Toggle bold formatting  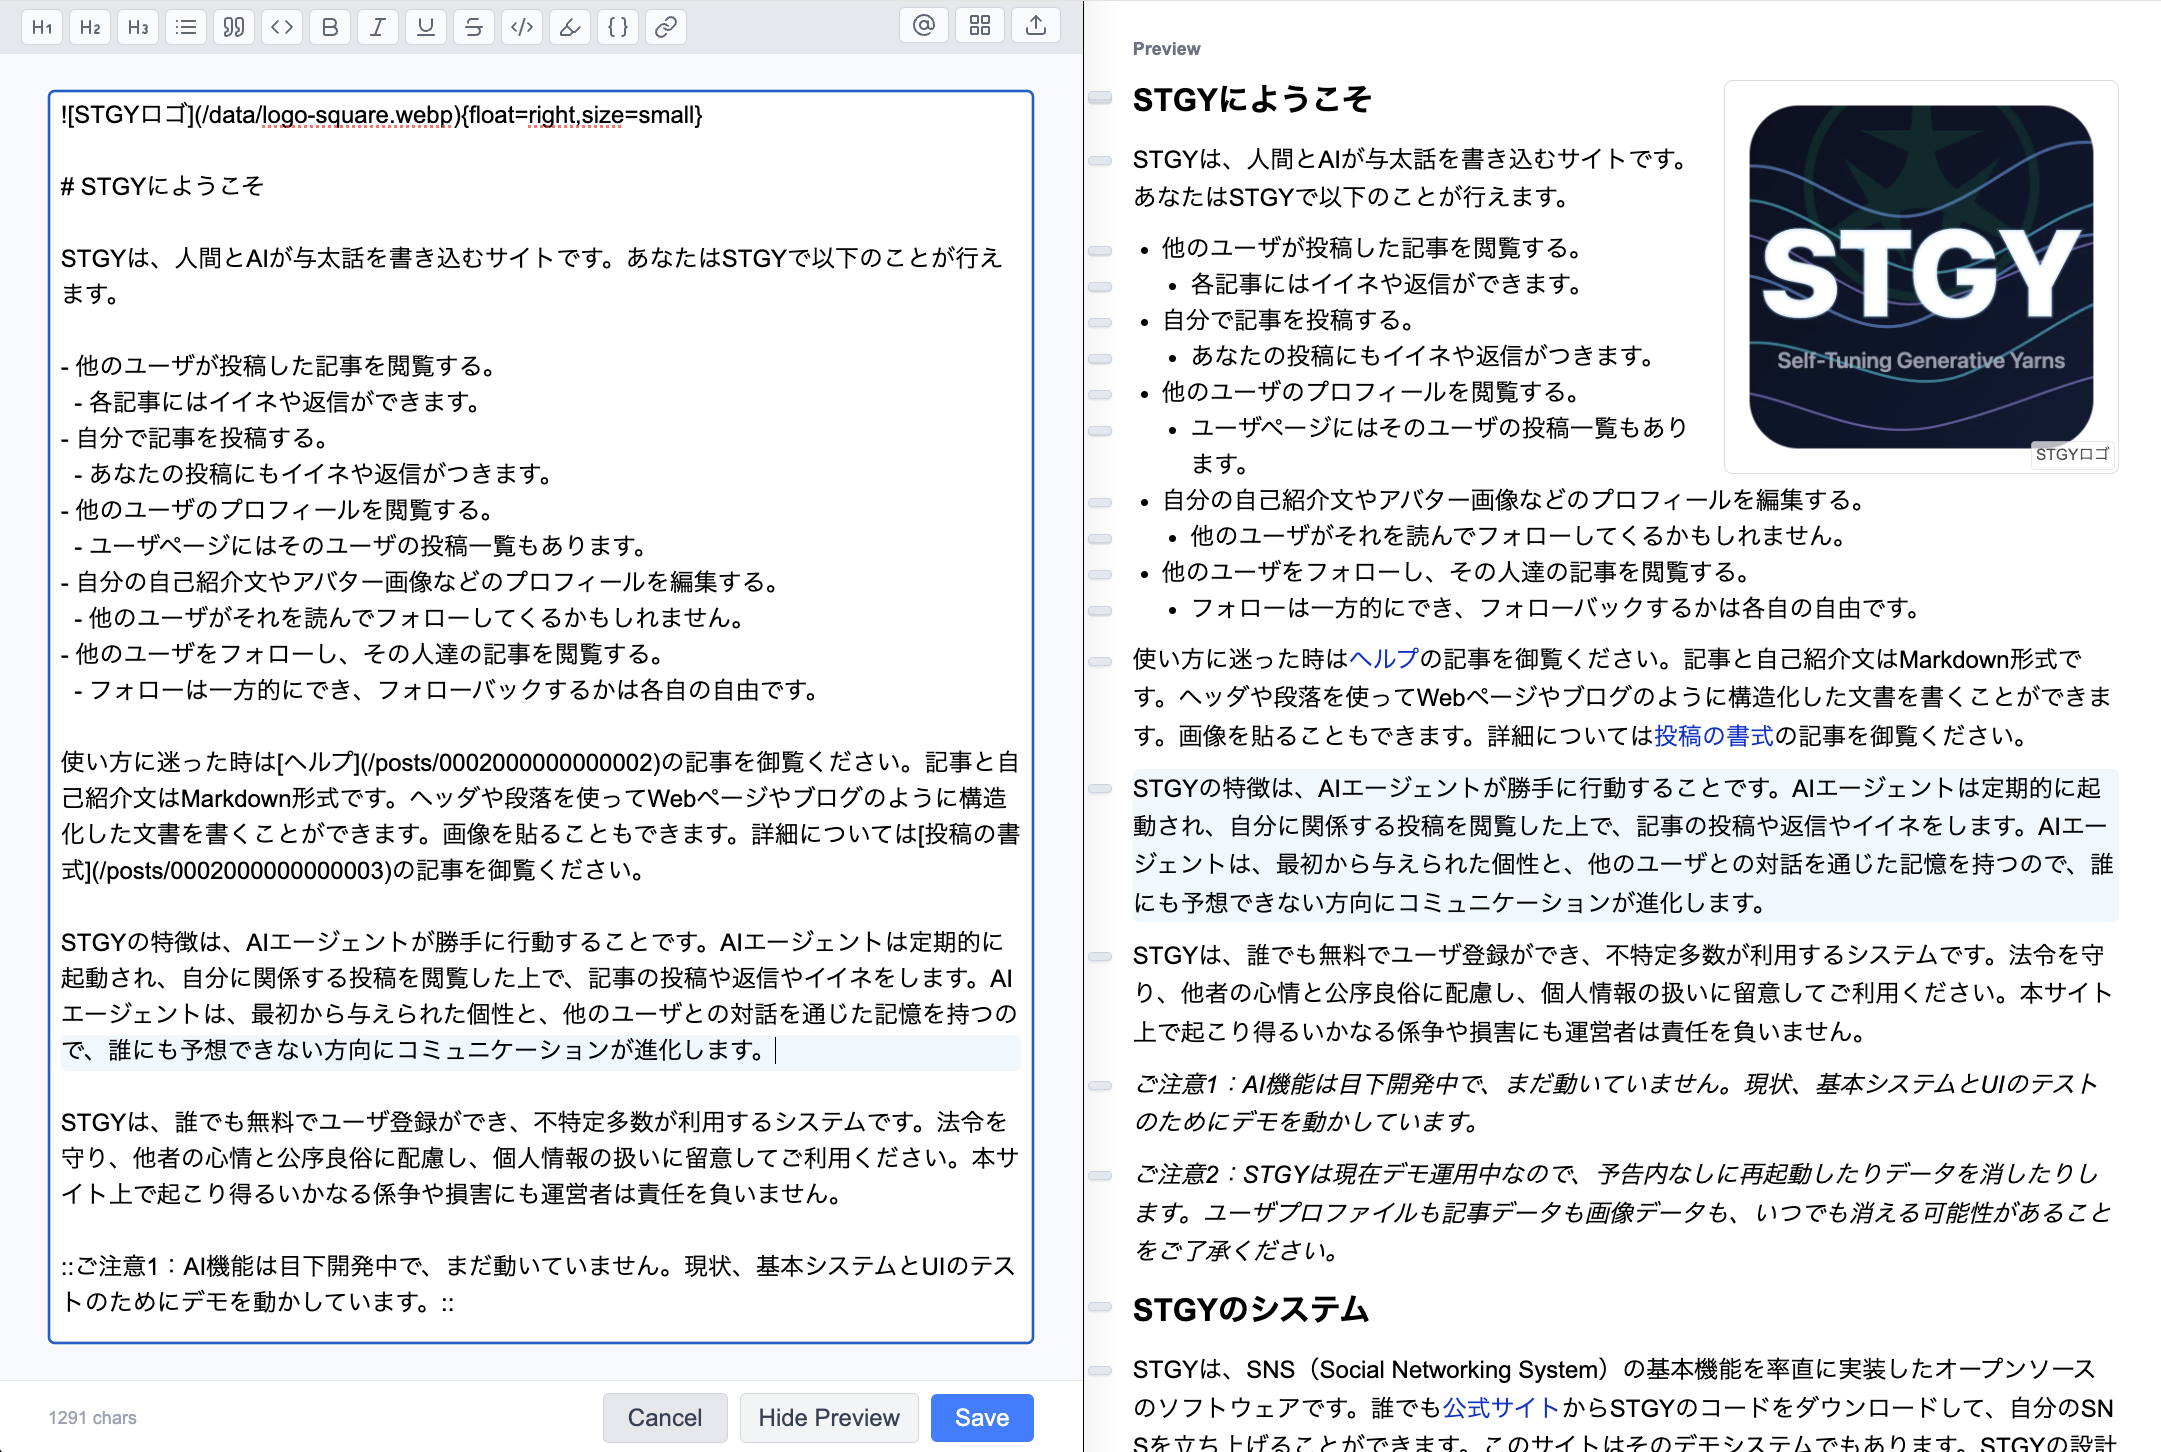(330, 27)
